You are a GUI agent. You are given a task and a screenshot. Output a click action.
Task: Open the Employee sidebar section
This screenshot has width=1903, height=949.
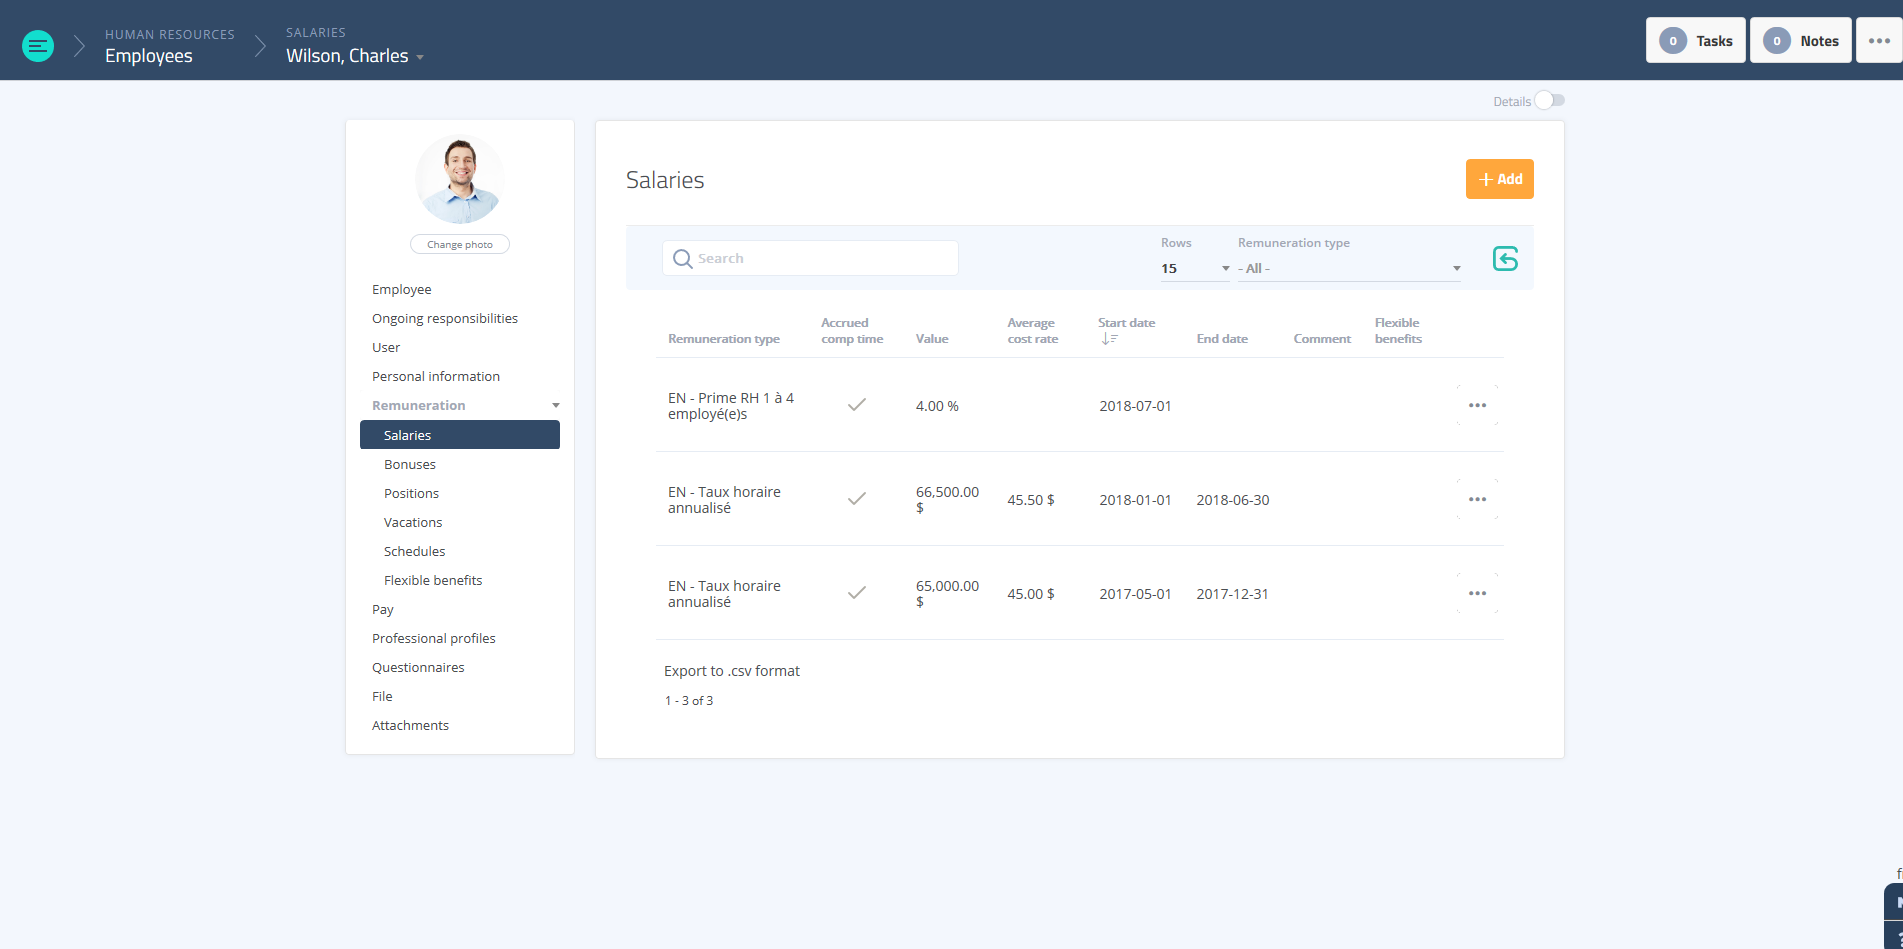coord(402,289)
